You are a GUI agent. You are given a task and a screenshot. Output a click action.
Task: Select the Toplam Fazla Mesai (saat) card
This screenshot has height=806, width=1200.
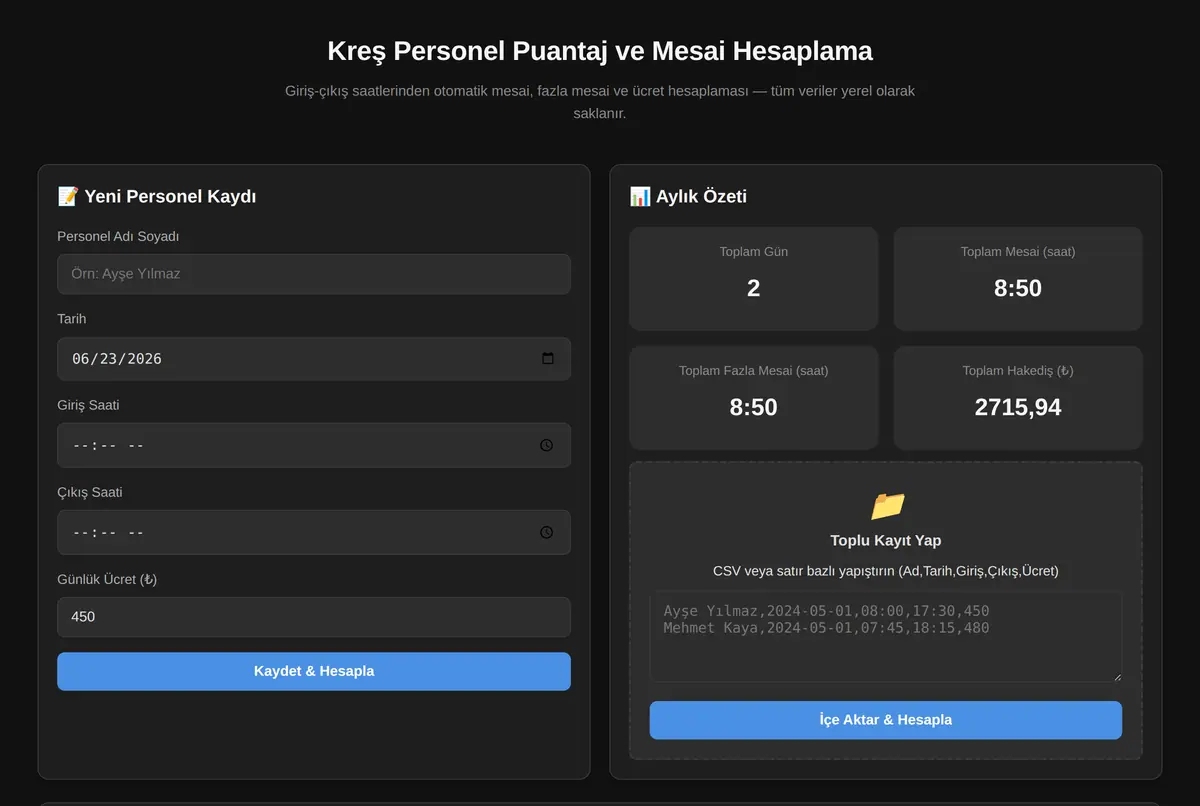tap(754, 397)
